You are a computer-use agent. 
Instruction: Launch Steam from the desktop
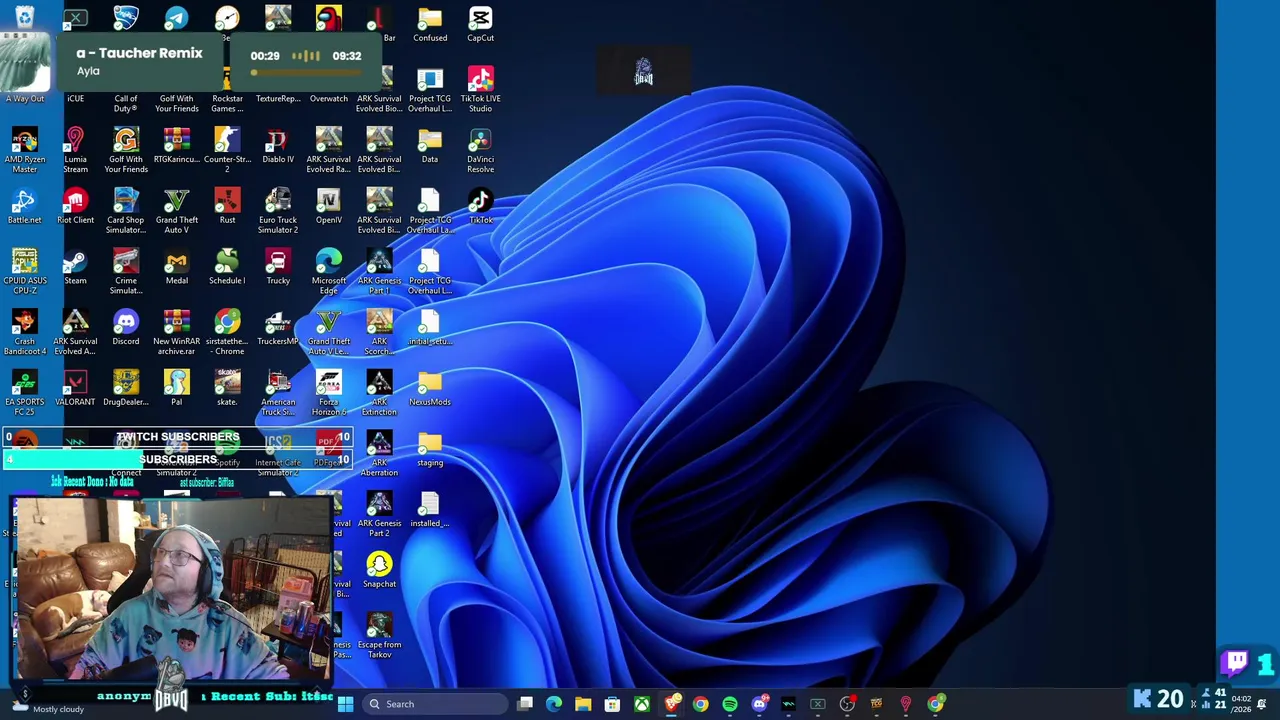tap(75, 267)
